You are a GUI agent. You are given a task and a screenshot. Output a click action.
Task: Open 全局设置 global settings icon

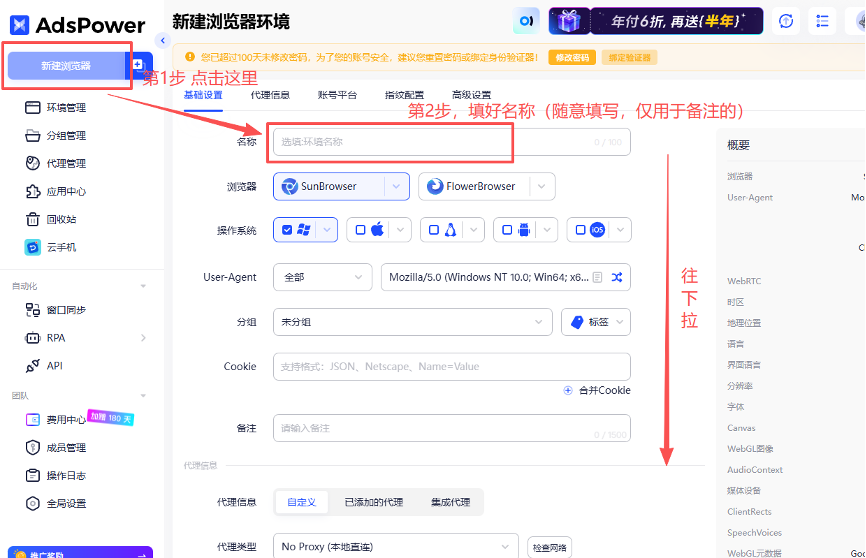(32, 503)
